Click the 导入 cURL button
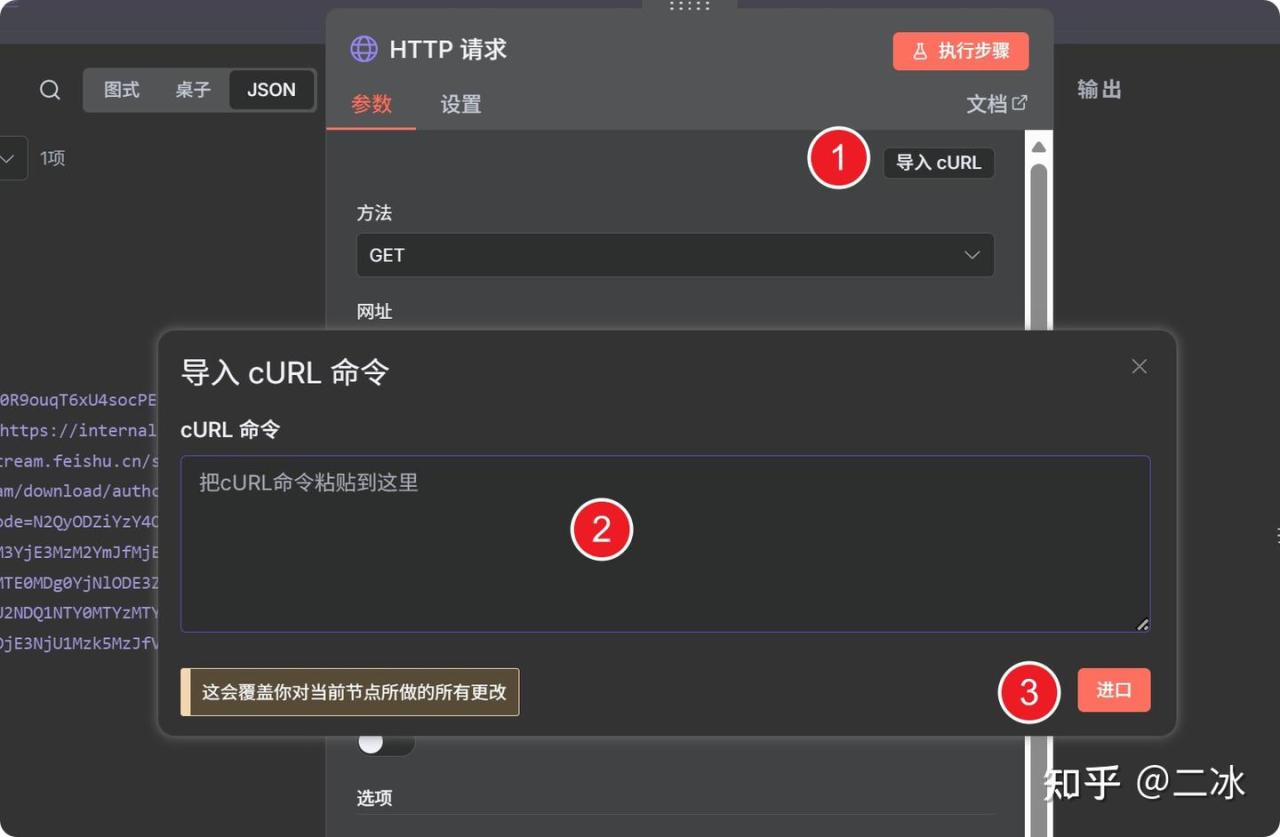Screen dimensions: 1280x837 [938, 163]
